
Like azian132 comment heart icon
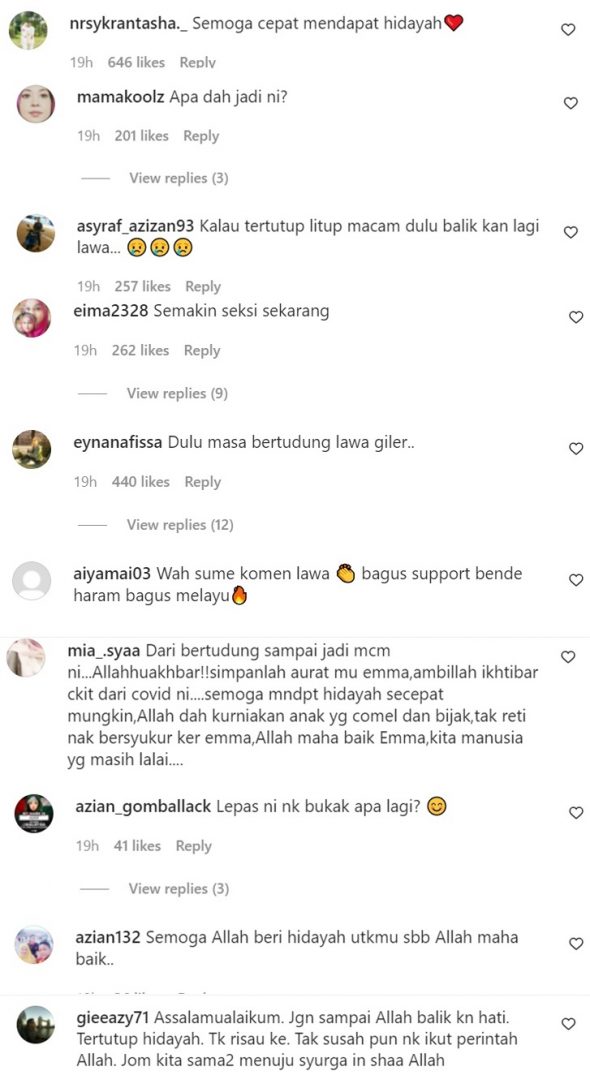click(576, 944)
